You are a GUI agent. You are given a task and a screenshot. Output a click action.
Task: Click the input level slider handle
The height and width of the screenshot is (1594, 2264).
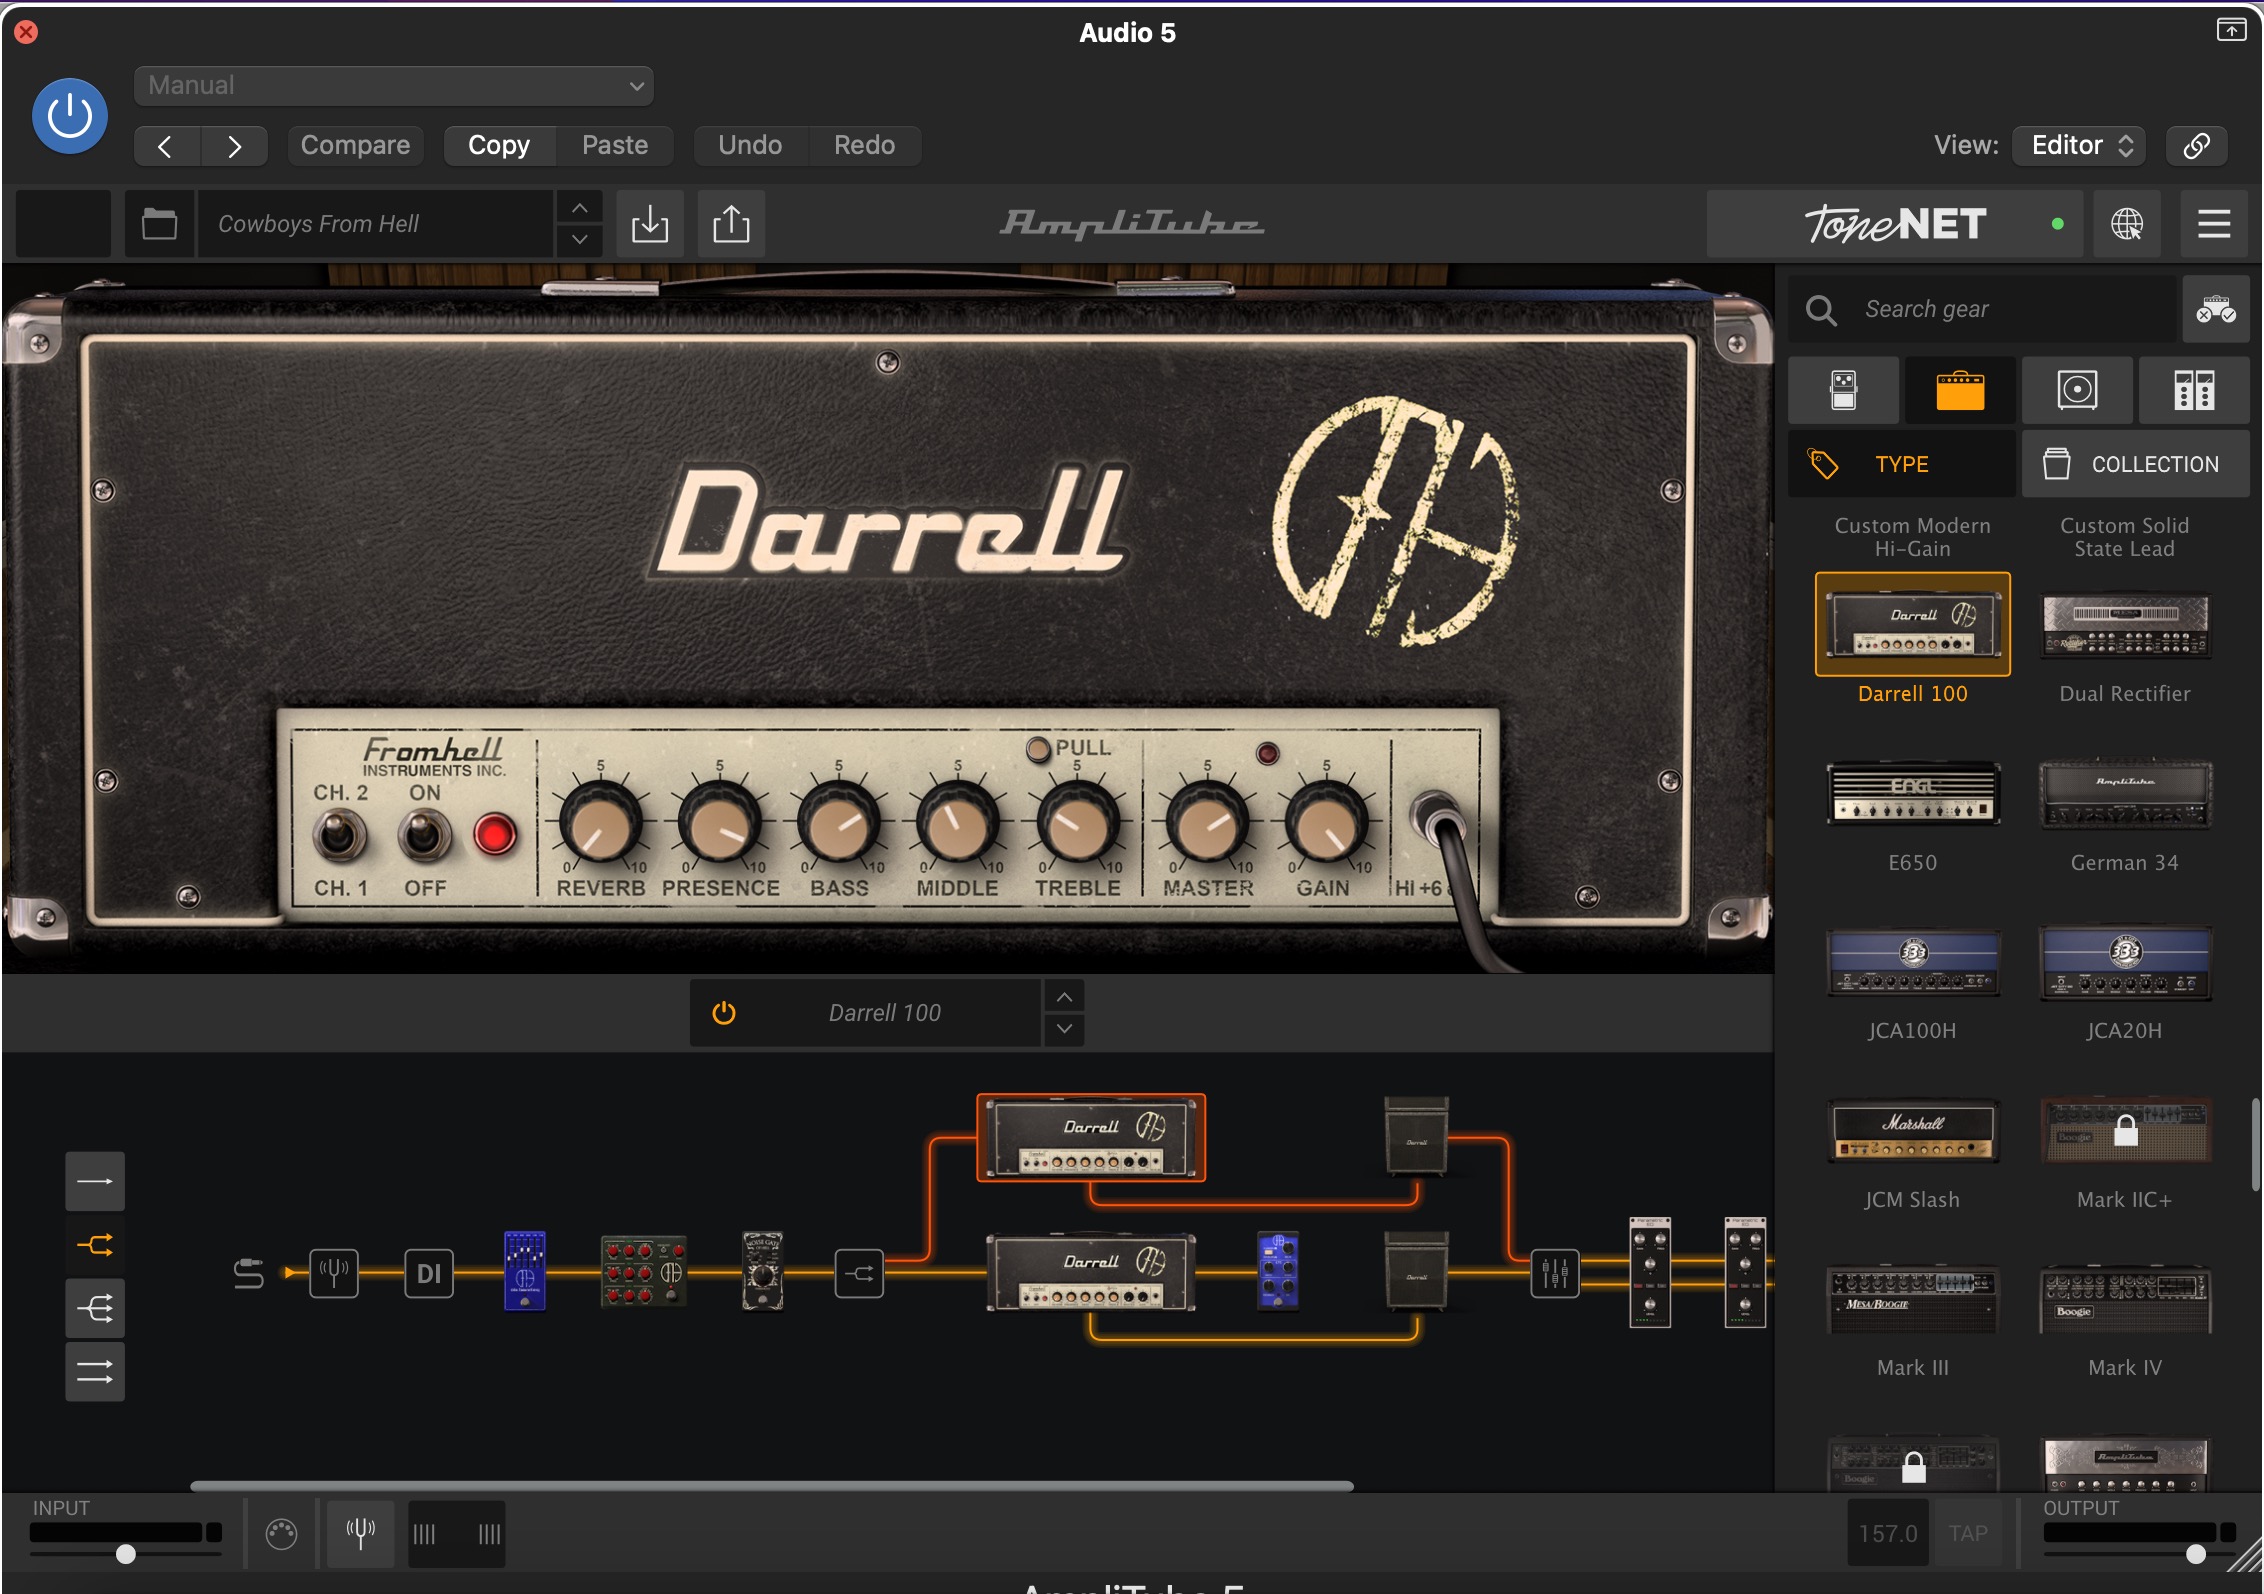125,1554
